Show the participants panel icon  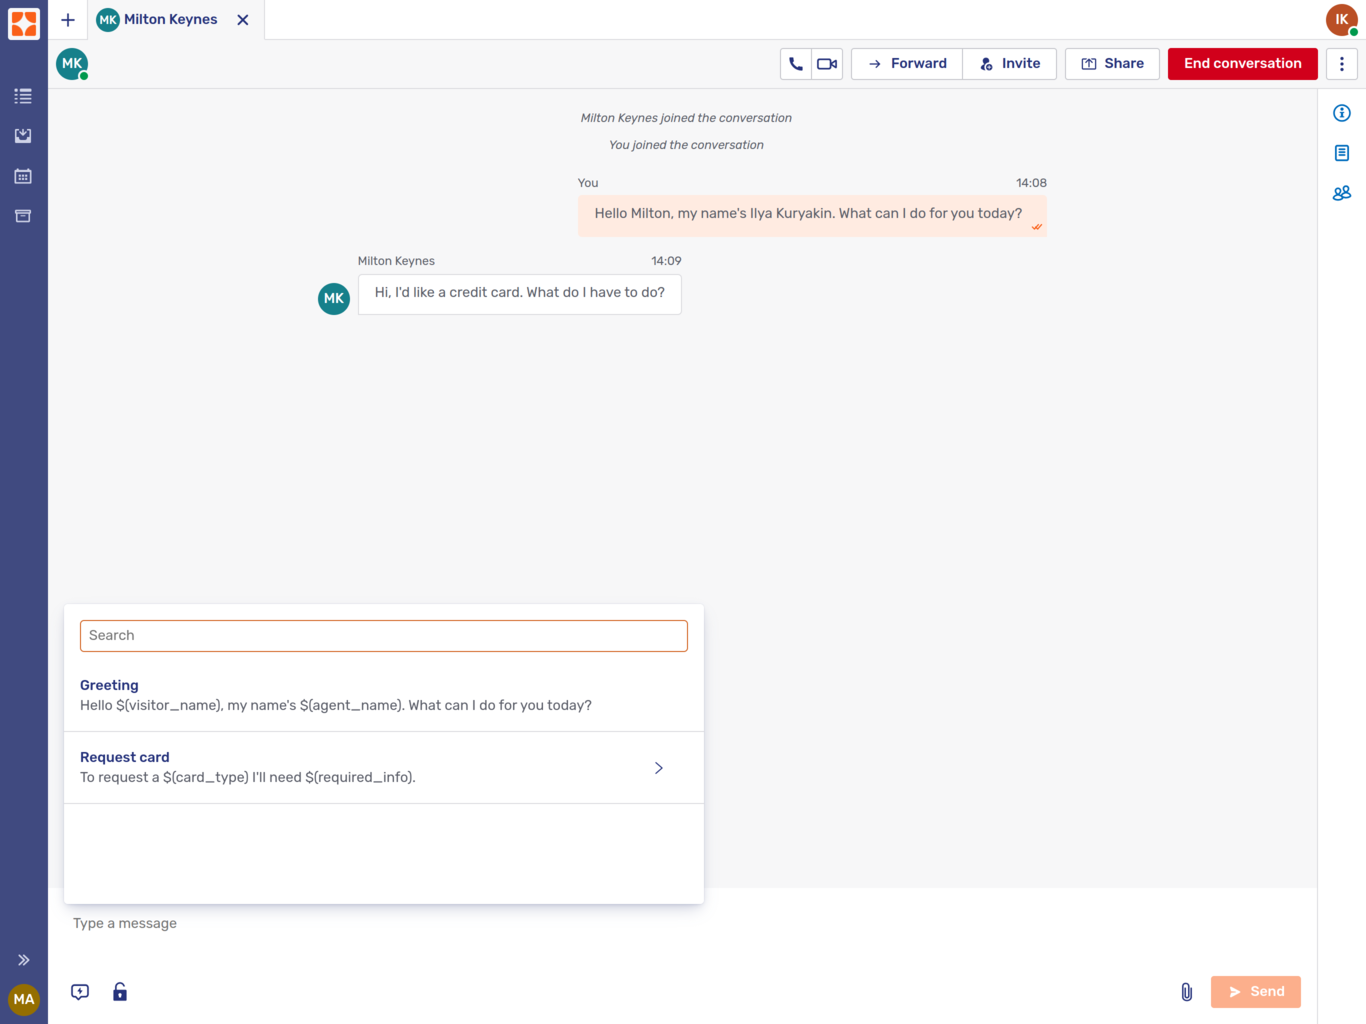[x=1341, y=193]
